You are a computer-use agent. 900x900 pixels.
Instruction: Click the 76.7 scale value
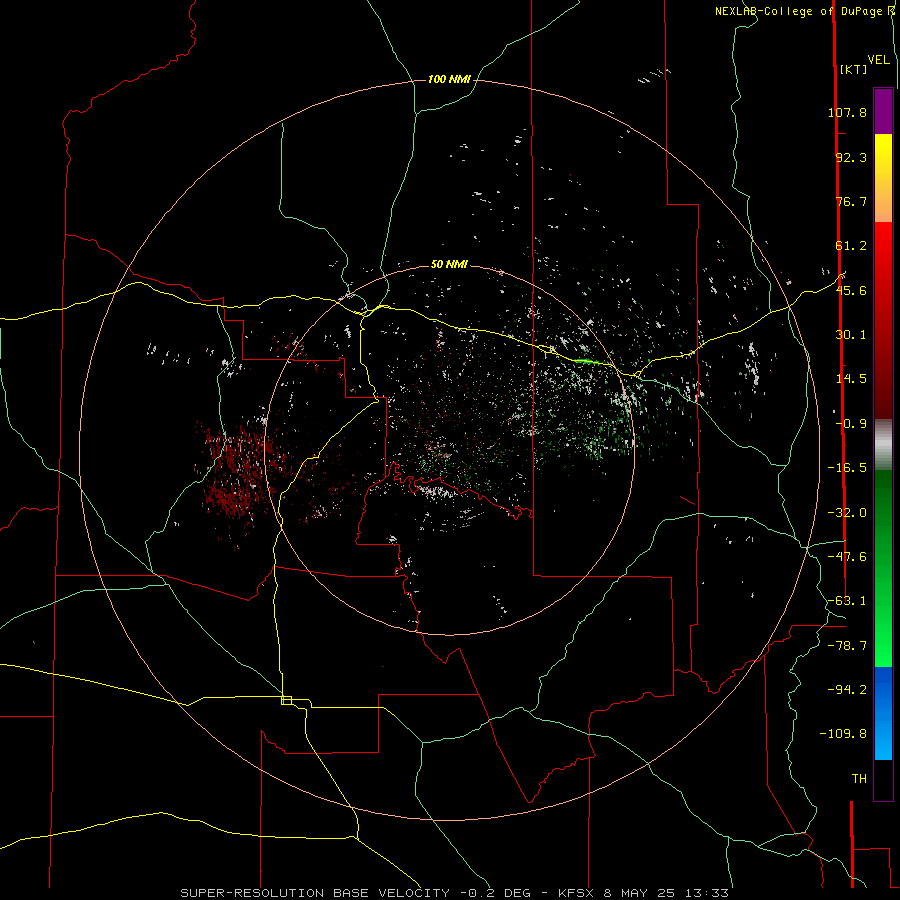pyautogui.click(x=851, y=201)
